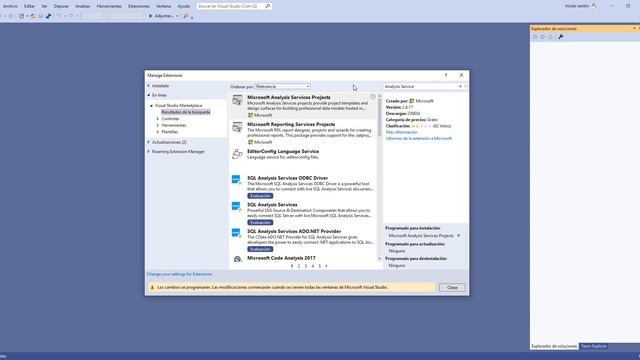640x360 pixels.
Task: Click the save toolbar icon
Action: [41, 16]
